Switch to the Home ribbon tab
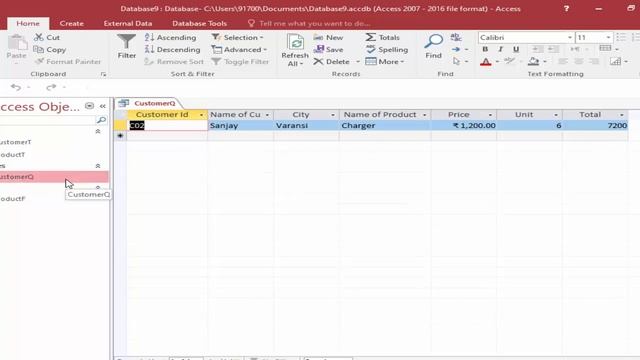This screenshot has width=640, height=360. 28,23
